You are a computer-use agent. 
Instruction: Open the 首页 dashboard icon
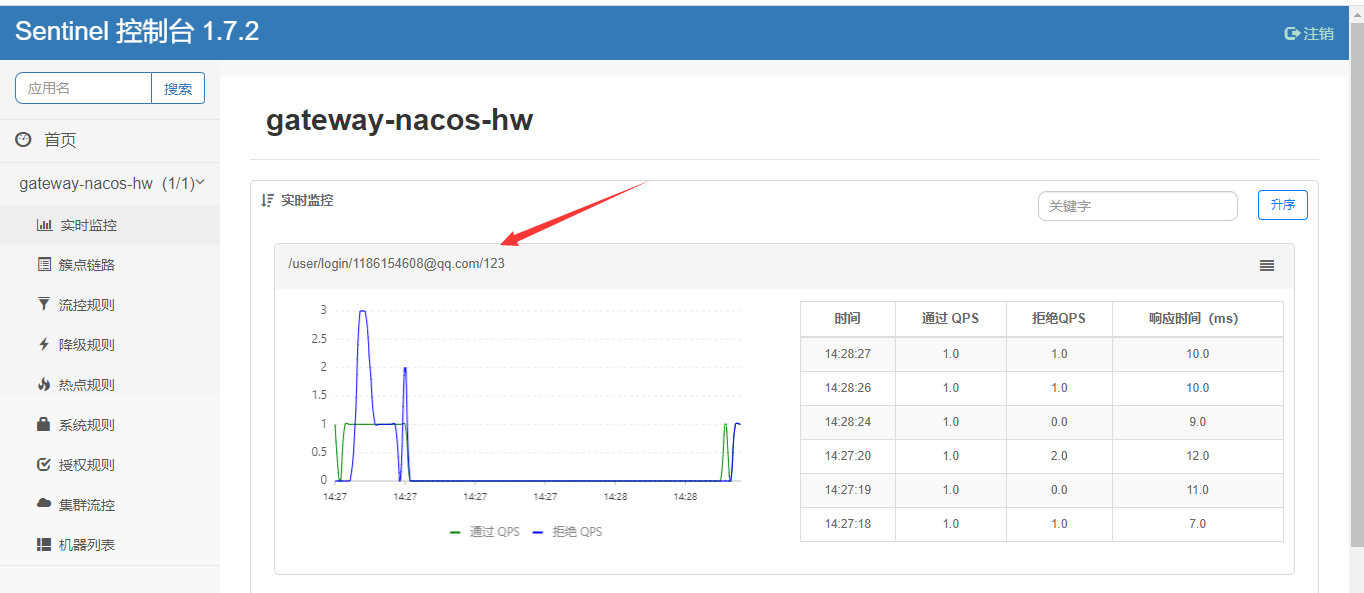point(23,139)
